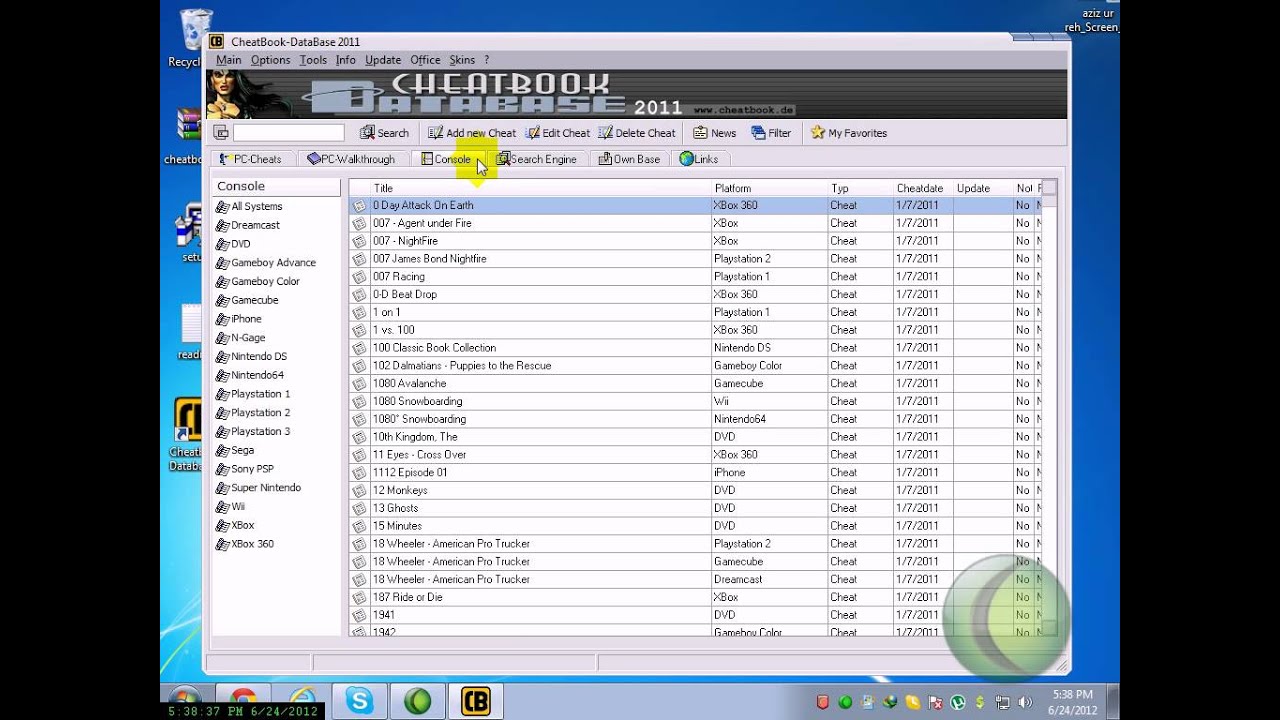
Task: Open the Info menu
Action: [x=346, y=60]
